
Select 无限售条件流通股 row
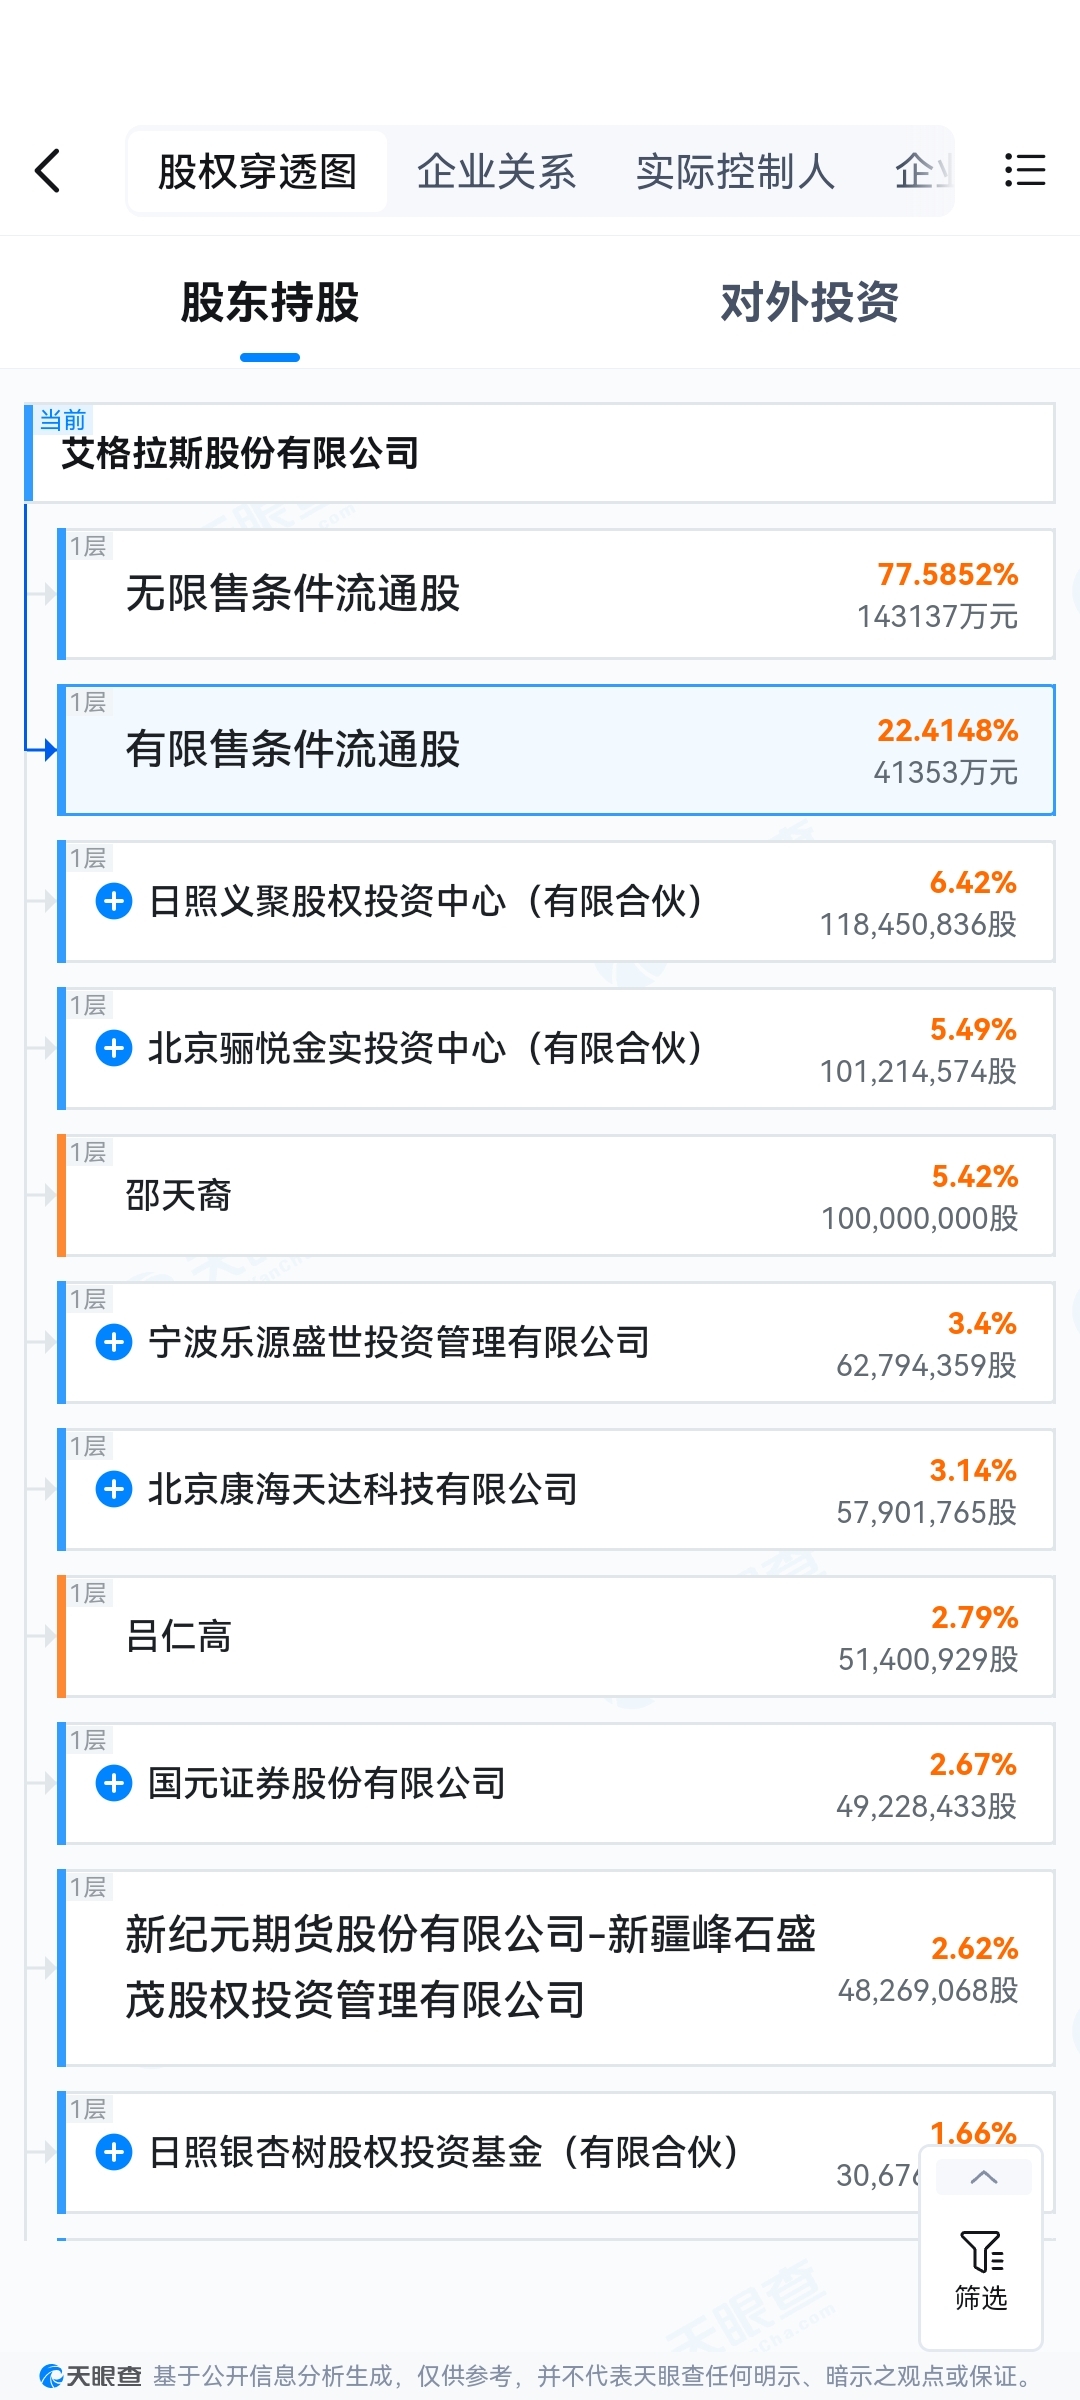(x=556, y=594)
